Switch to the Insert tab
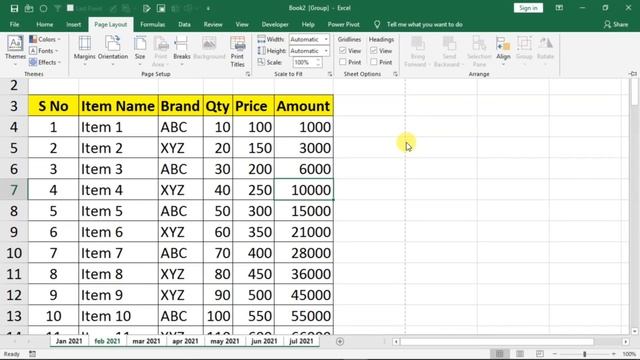This screenshot has width=640, height=360. click(73, 24)
